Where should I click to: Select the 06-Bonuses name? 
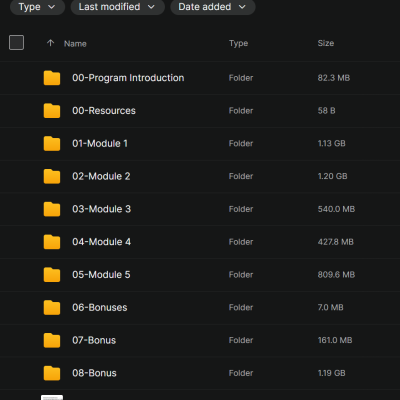[x=100, y=307]
